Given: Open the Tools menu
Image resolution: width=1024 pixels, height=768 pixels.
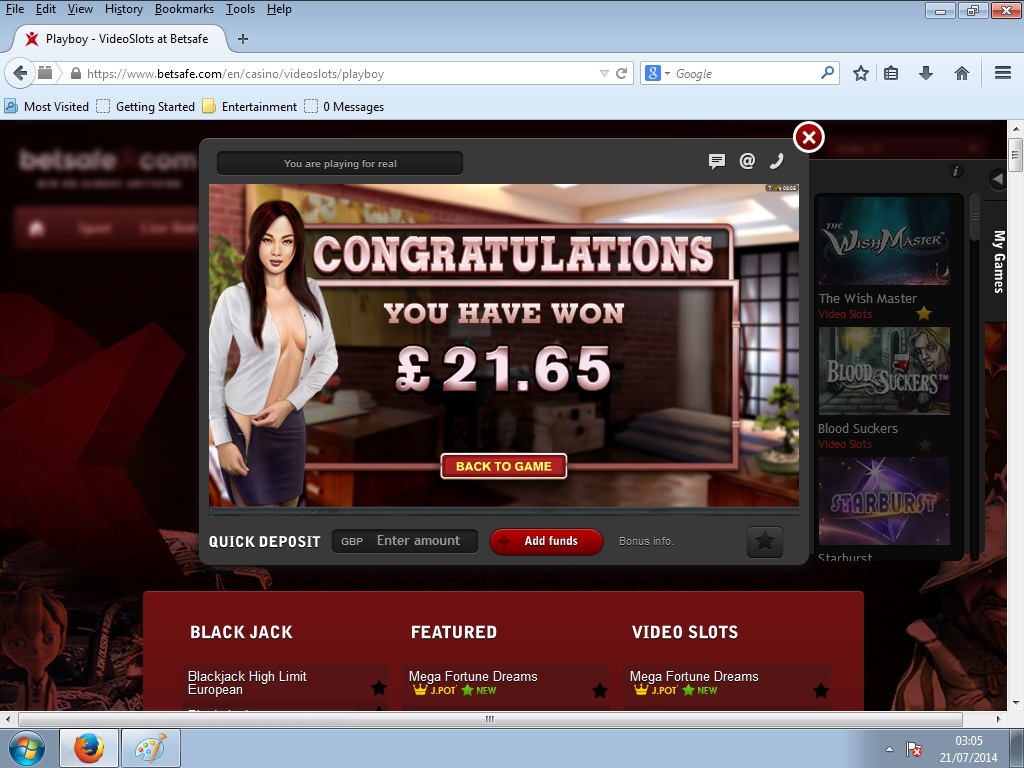Looking at the screenshot, I should point(240,9).
